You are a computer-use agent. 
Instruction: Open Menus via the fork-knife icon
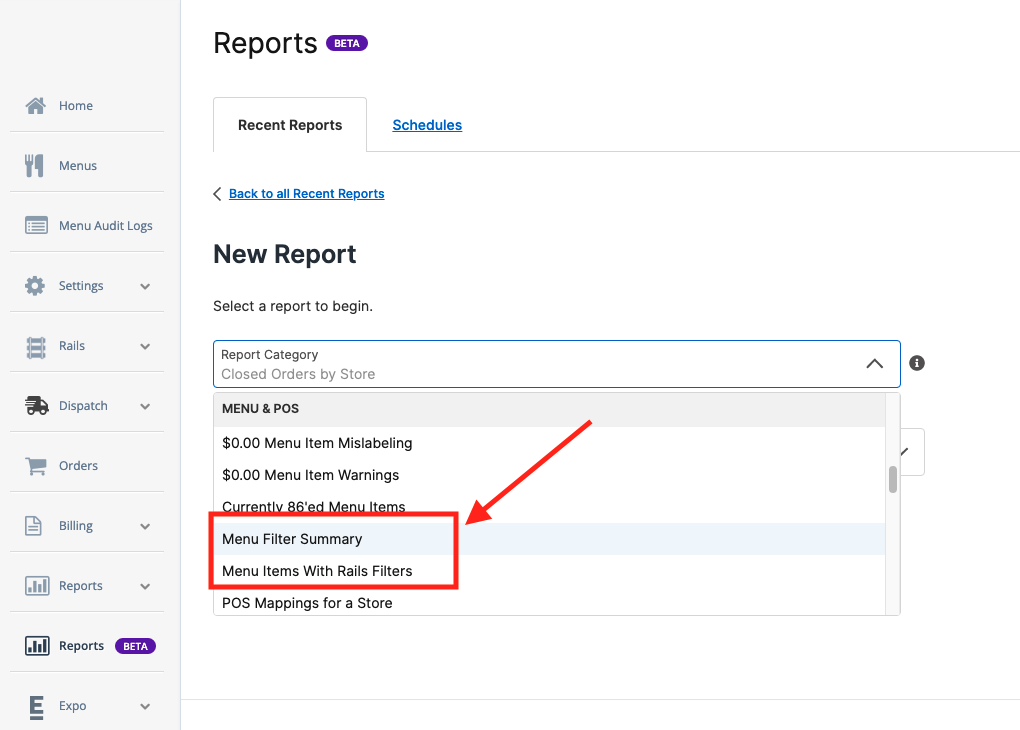pos(34,165)
